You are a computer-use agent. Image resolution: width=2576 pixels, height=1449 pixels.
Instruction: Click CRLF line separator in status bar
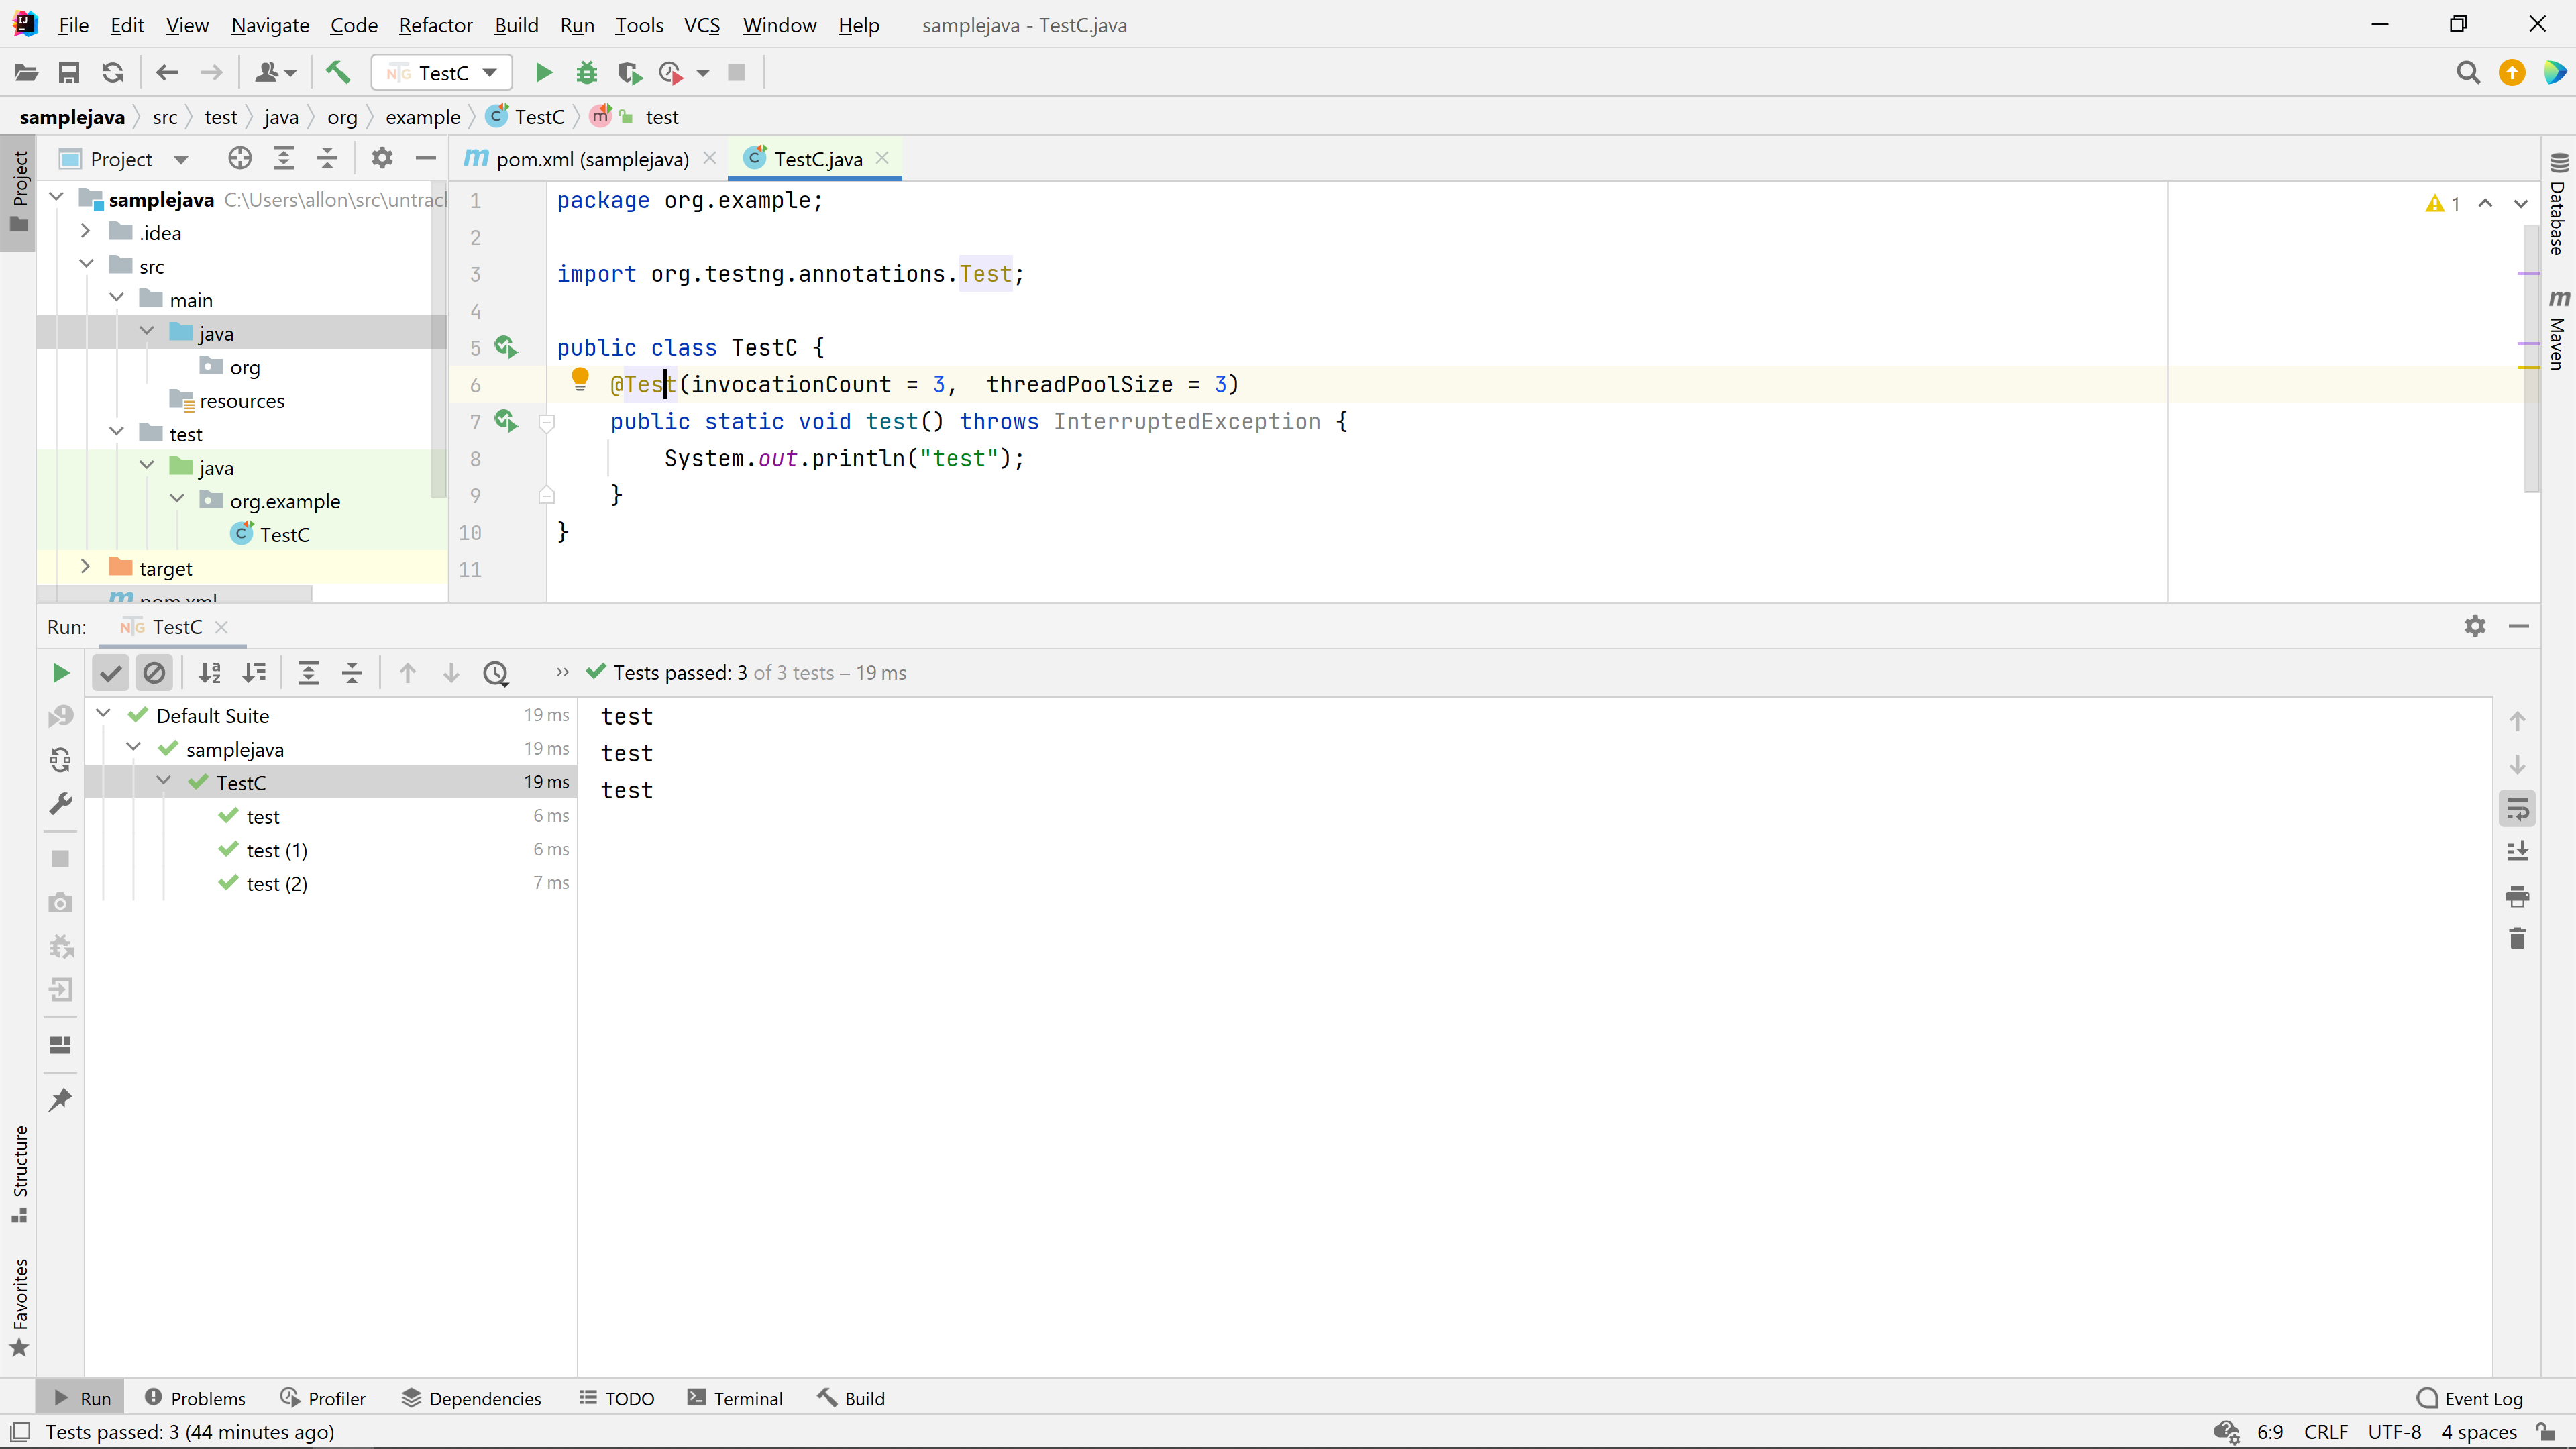click(2326, 1432)
